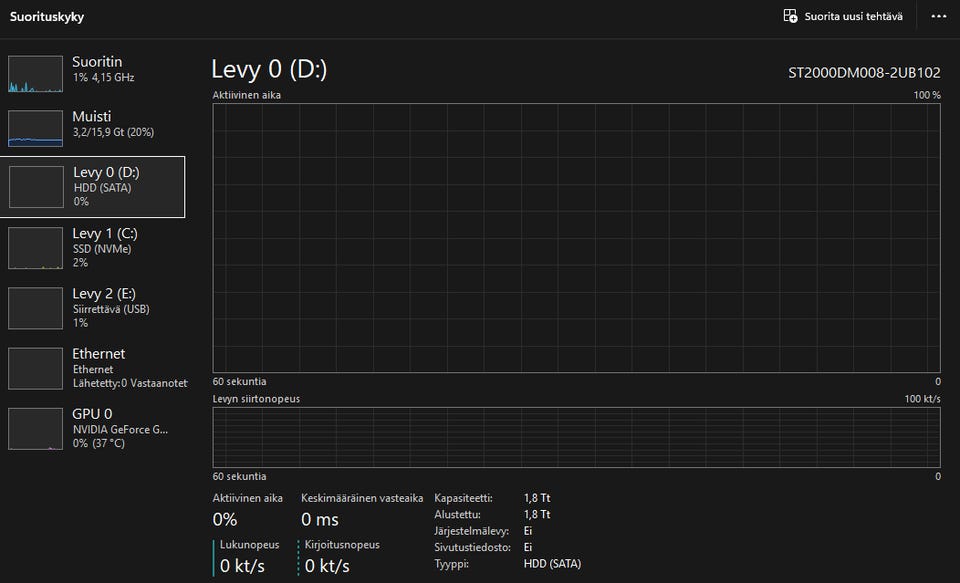Select the Ethernet performance item
960x583 pixels.
click(x=92, y=368)
